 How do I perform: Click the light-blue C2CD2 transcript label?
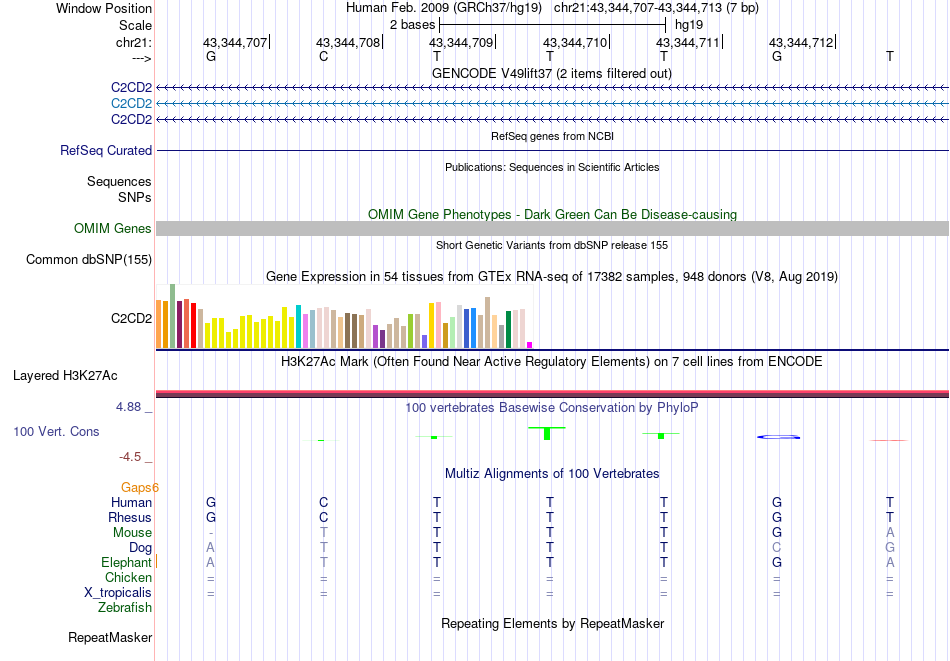(x=131, y=104)
